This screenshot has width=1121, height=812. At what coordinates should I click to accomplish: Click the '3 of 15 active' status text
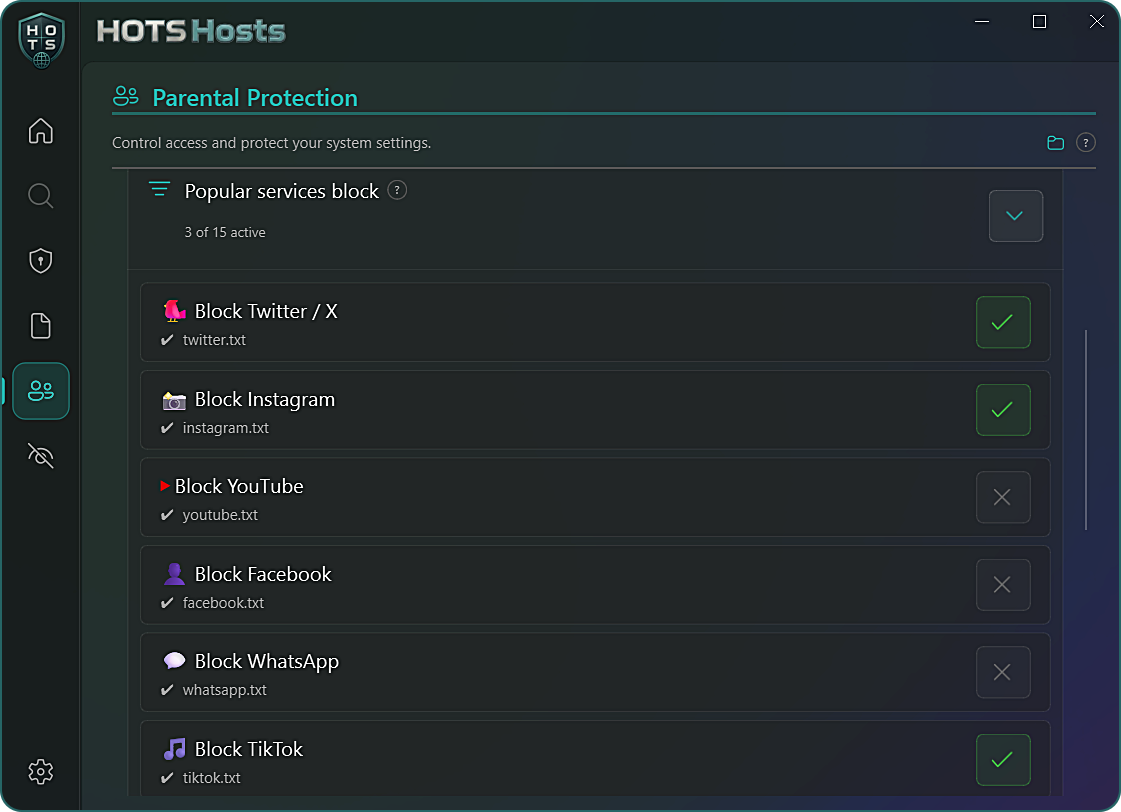coord(224,232)
